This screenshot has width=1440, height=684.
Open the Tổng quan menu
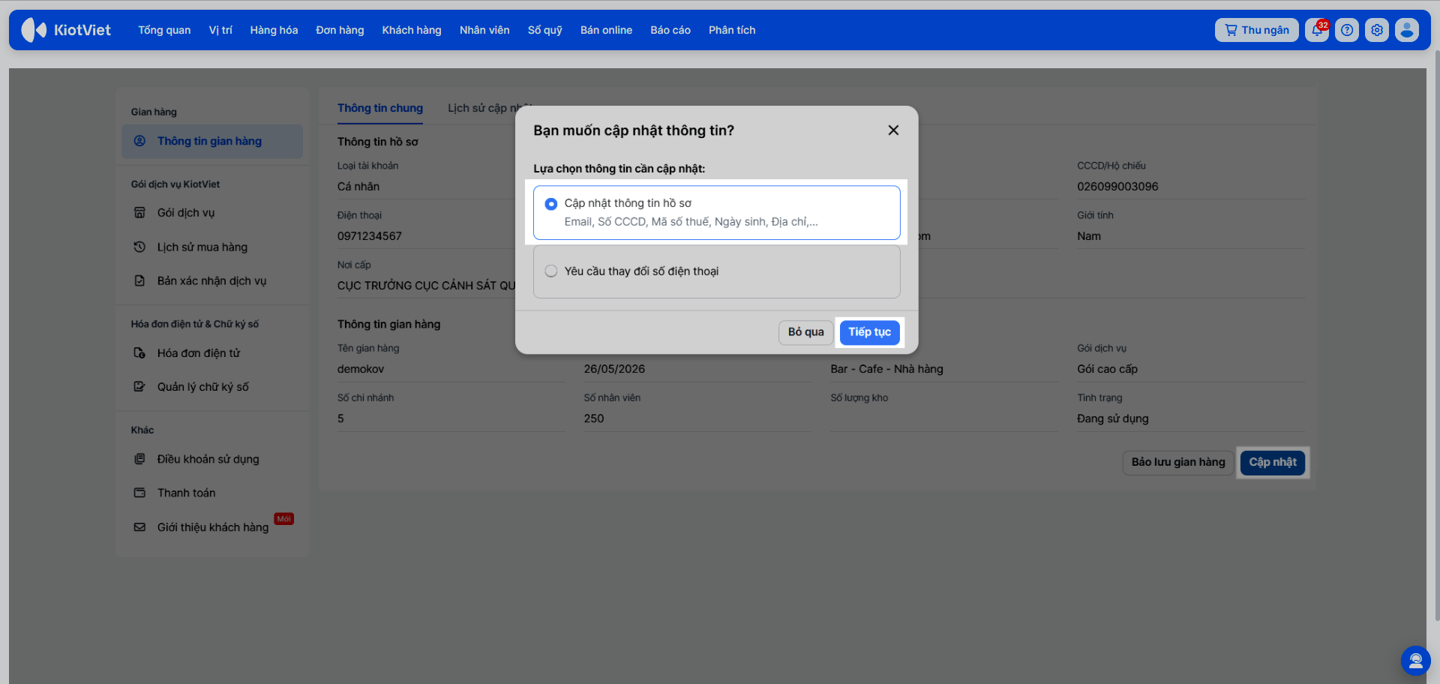(x=164, y=30)
